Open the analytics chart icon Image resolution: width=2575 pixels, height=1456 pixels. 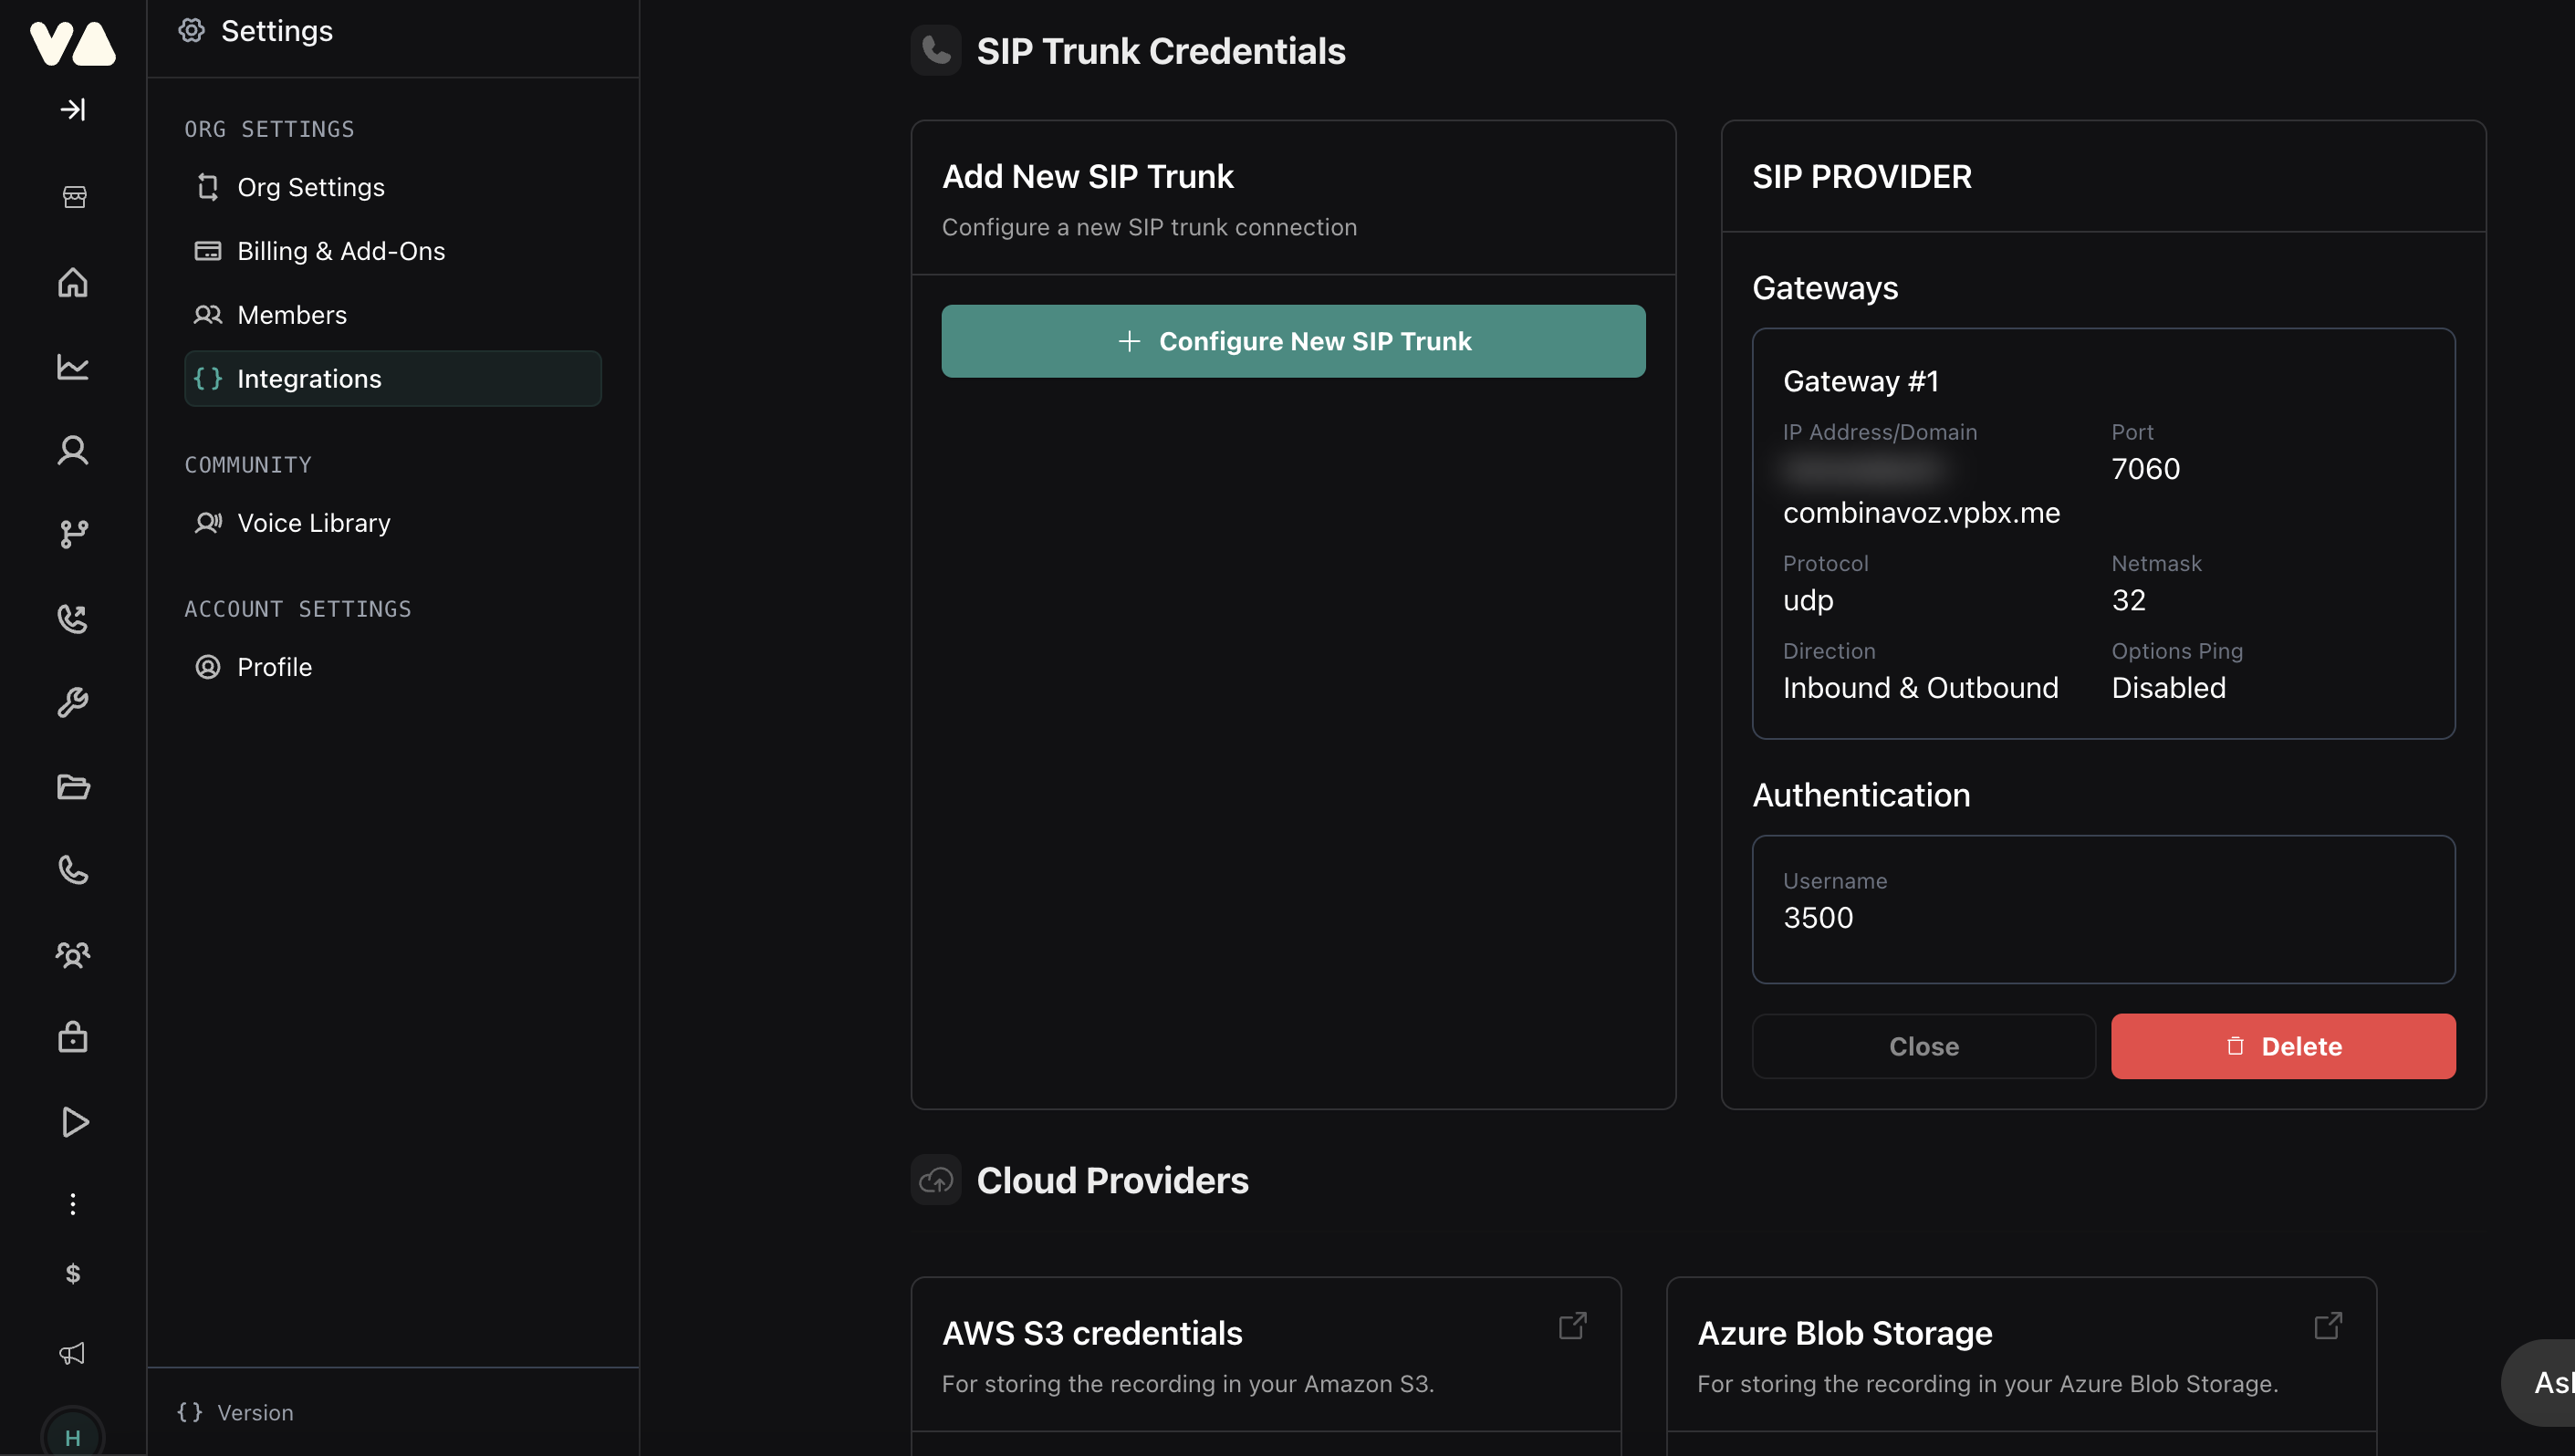(x=73, y=367)
